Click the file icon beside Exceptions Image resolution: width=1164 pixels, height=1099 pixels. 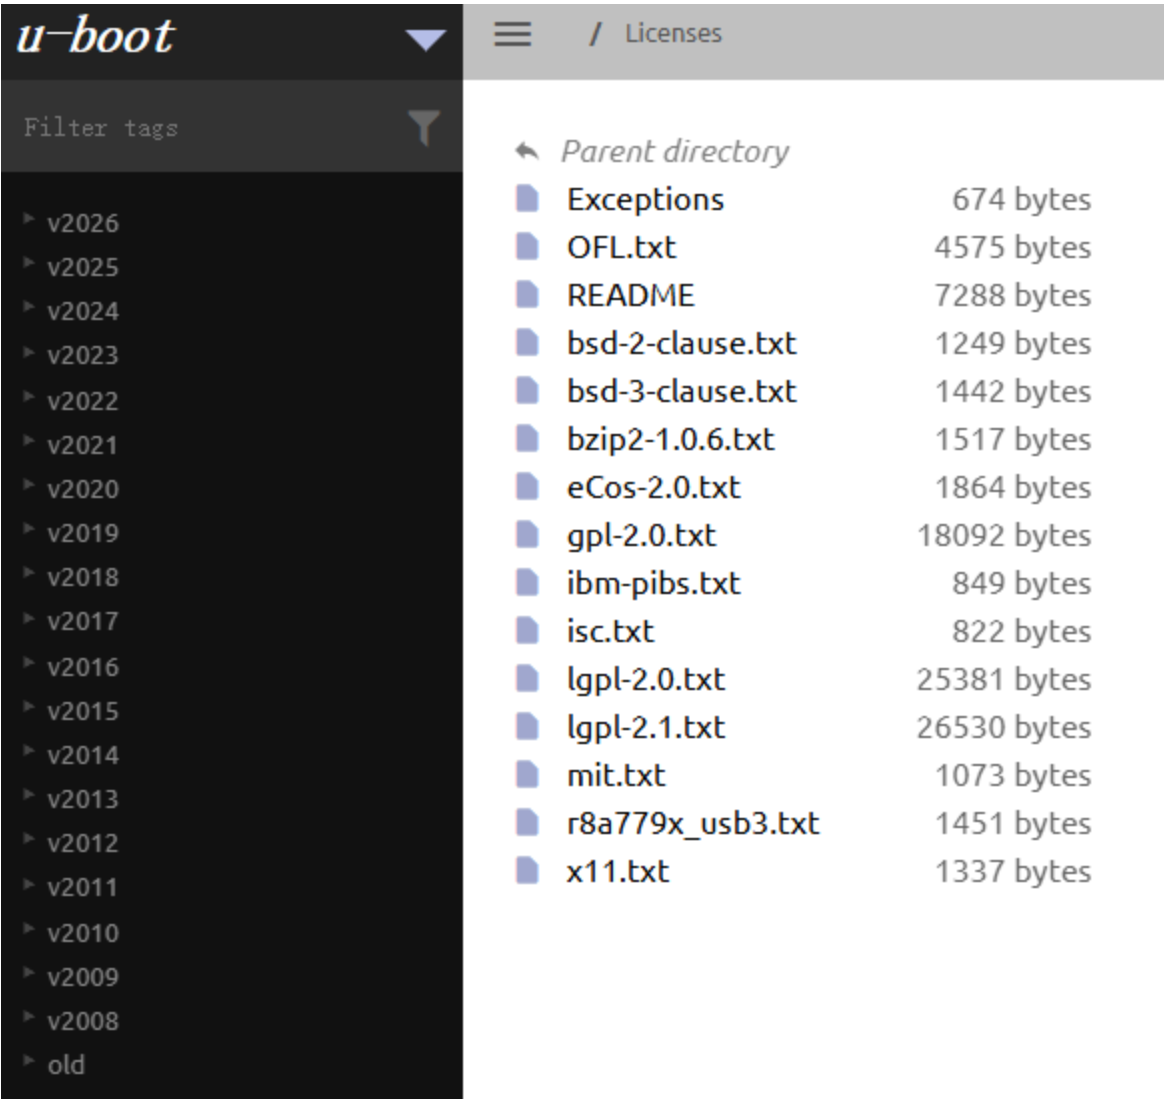click(x=527, y=199)
